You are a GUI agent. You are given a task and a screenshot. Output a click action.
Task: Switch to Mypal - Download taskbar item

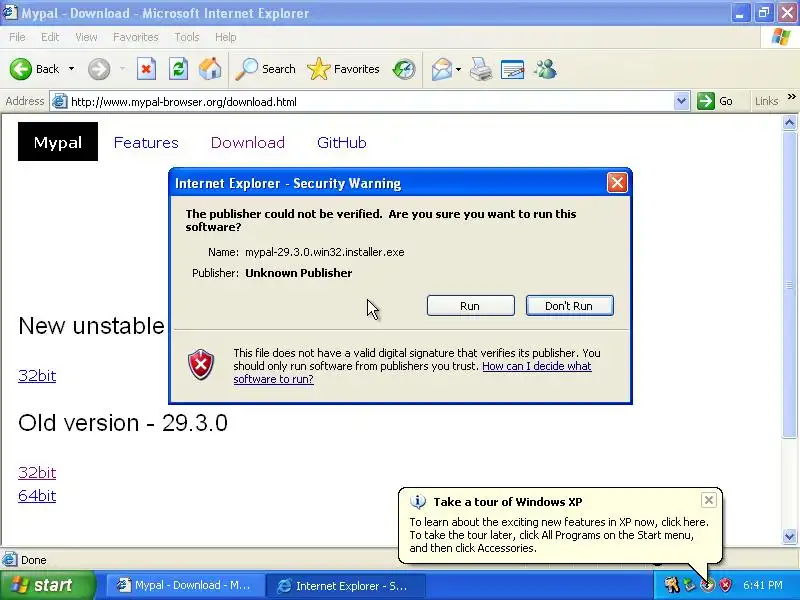pyautogui.click(x=185, y=585)
